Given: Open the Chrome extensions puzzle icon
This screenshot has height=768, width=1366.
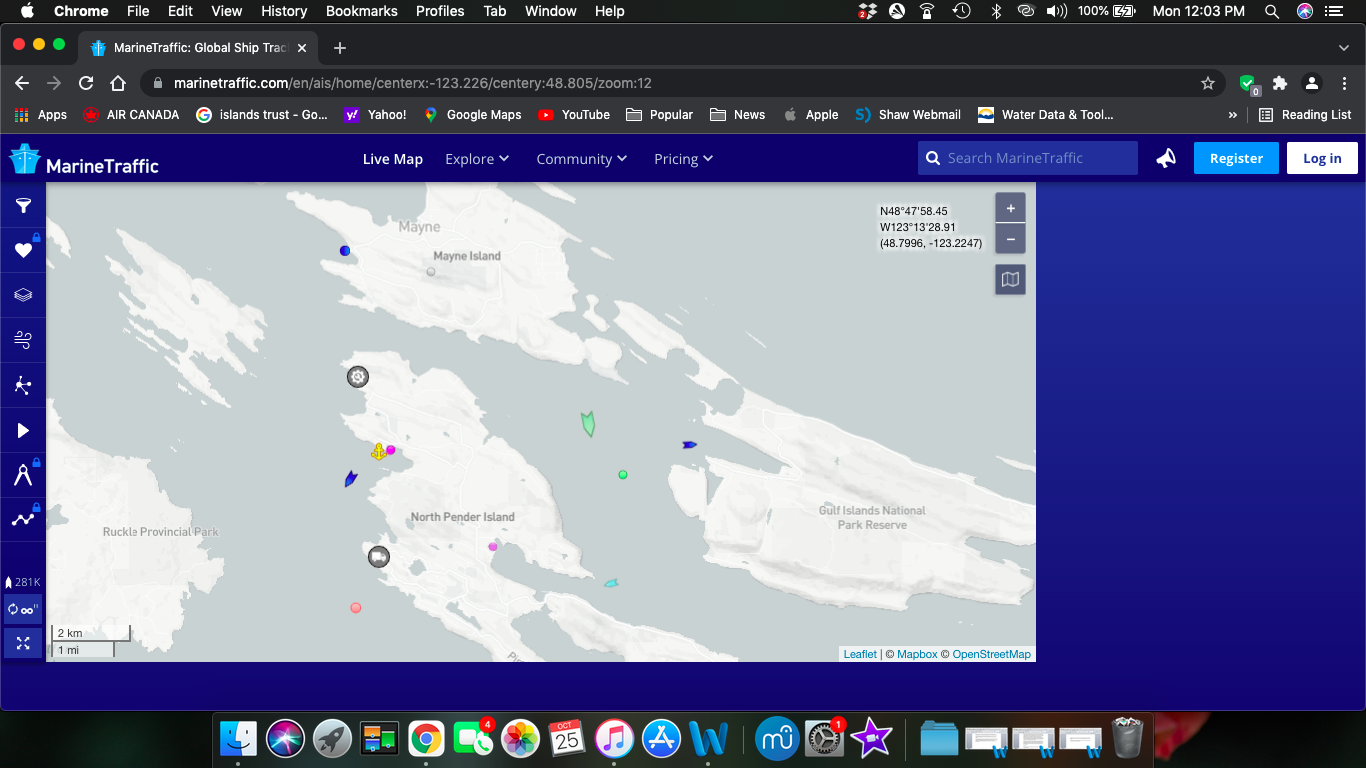Looking at the screenshot, I should tap(1280, 83).
